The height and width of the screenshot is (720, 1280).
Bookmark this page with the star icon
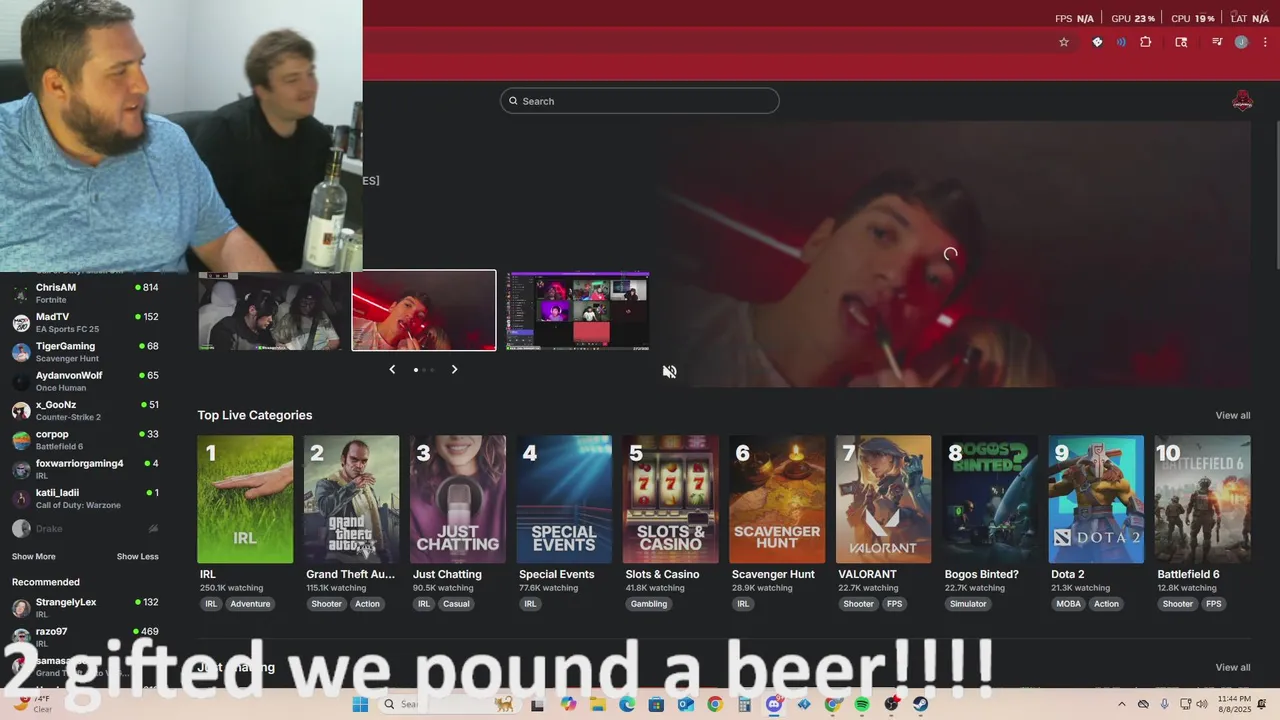[x=1064, y=42]
